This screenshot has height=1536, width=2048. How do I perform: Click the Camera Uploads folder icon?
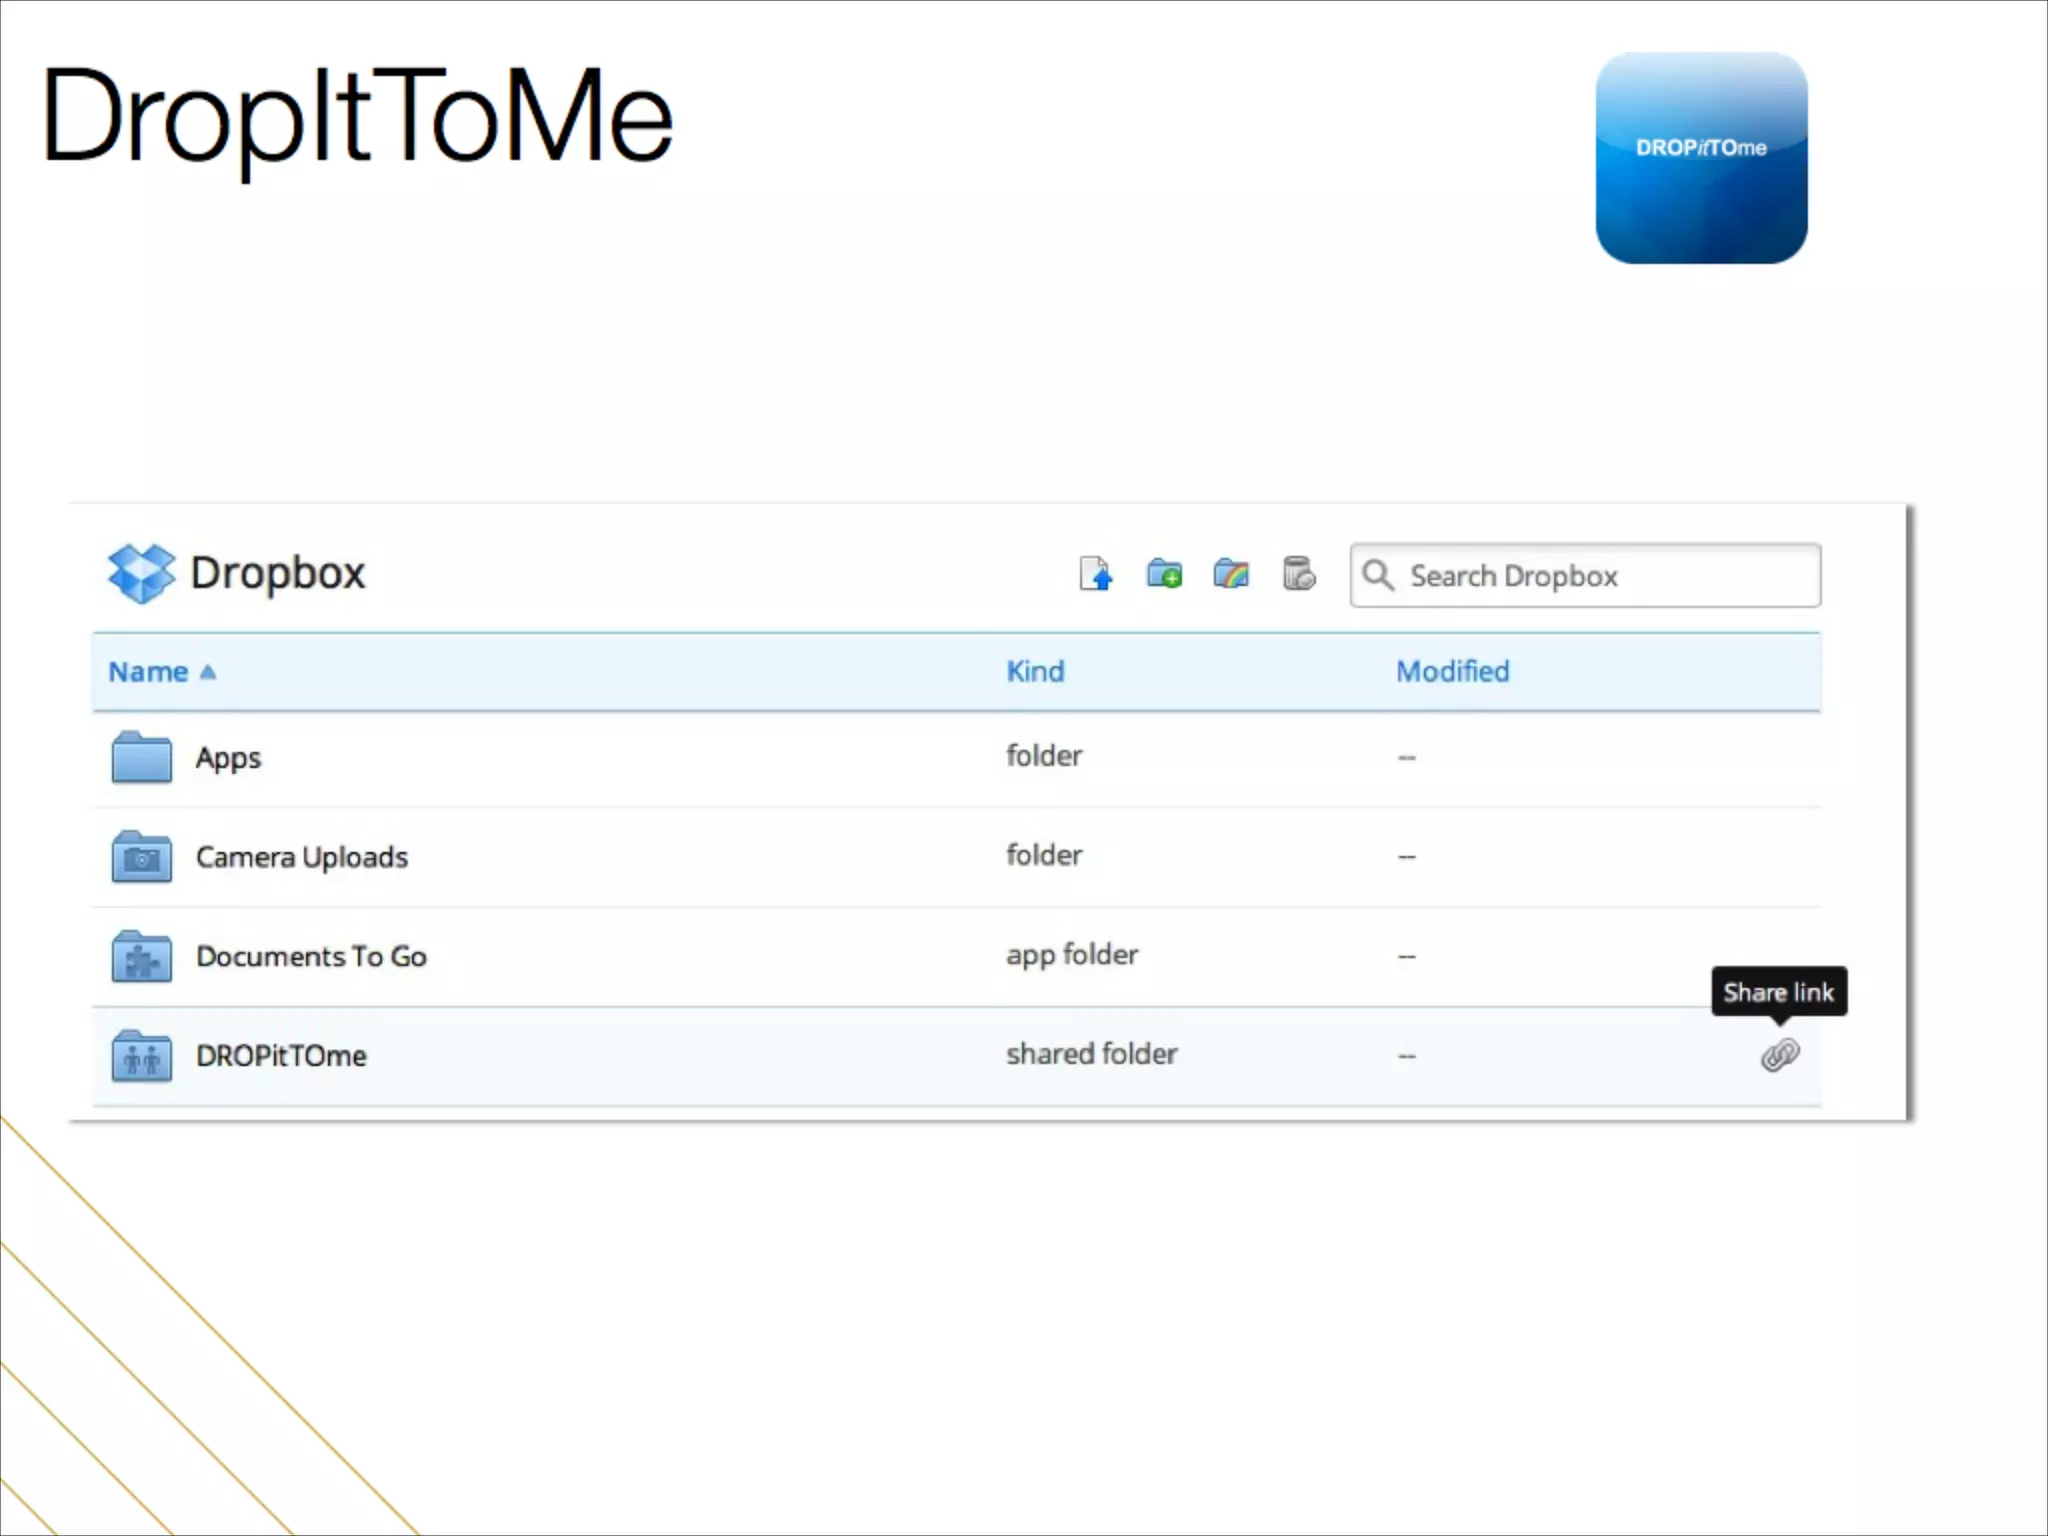pos(141,857)
